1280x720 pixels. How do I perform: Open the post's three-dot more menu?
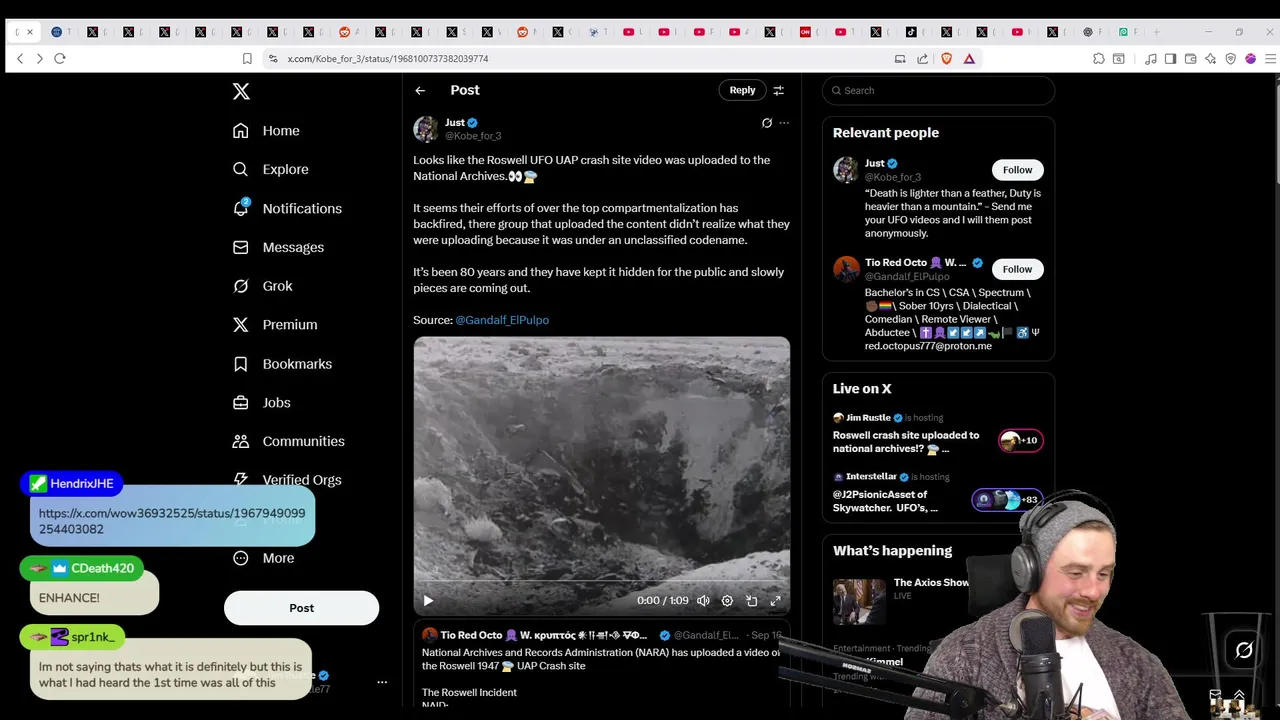(x=784, y=123)
